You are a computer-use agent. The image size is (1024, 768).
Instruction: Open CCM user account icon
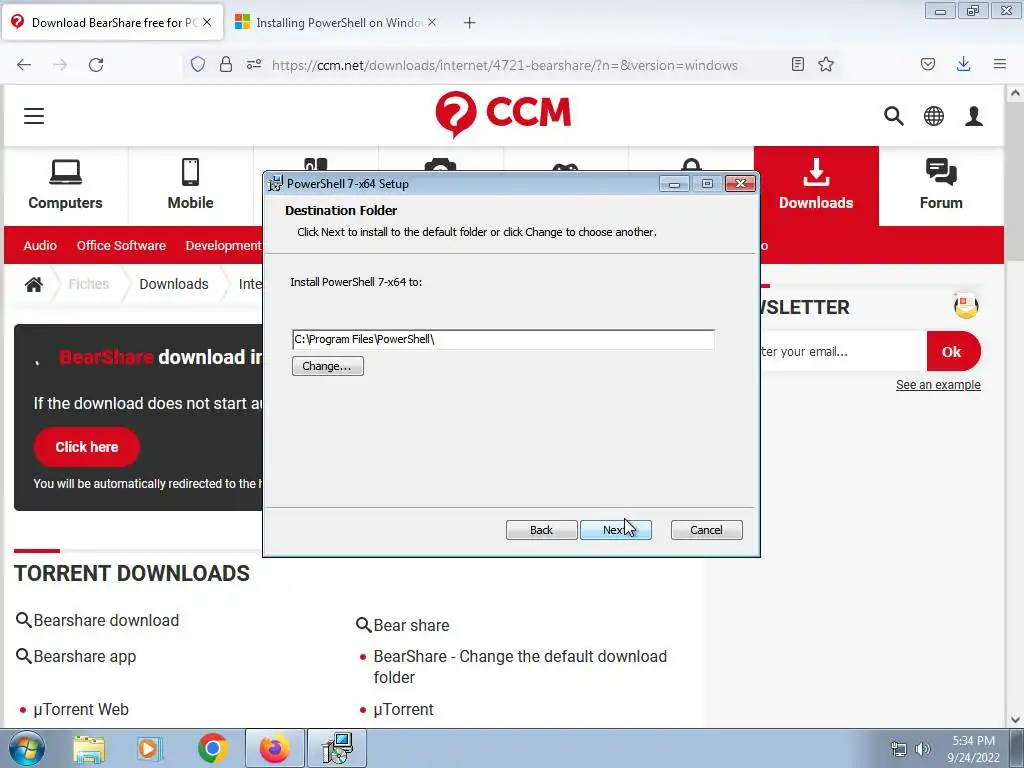click(x=974, y=116)
